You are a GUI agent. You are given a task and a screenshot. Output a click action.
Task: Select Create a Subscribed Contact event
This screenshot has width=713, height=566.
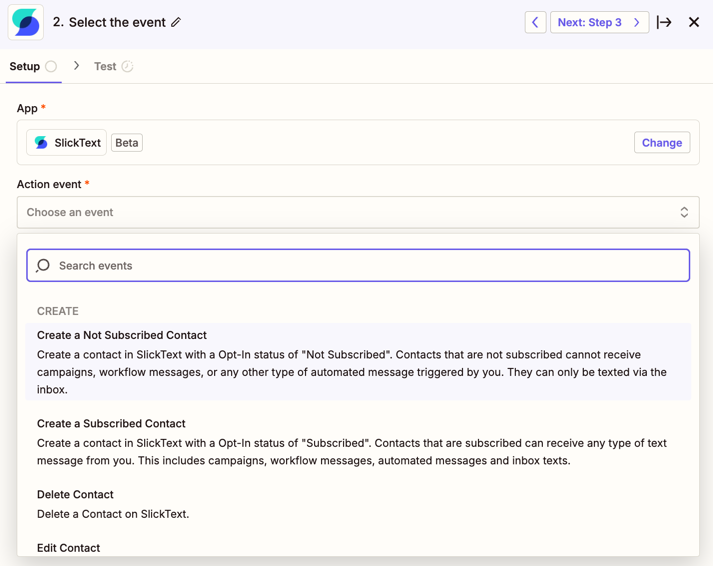pos(358,442)
